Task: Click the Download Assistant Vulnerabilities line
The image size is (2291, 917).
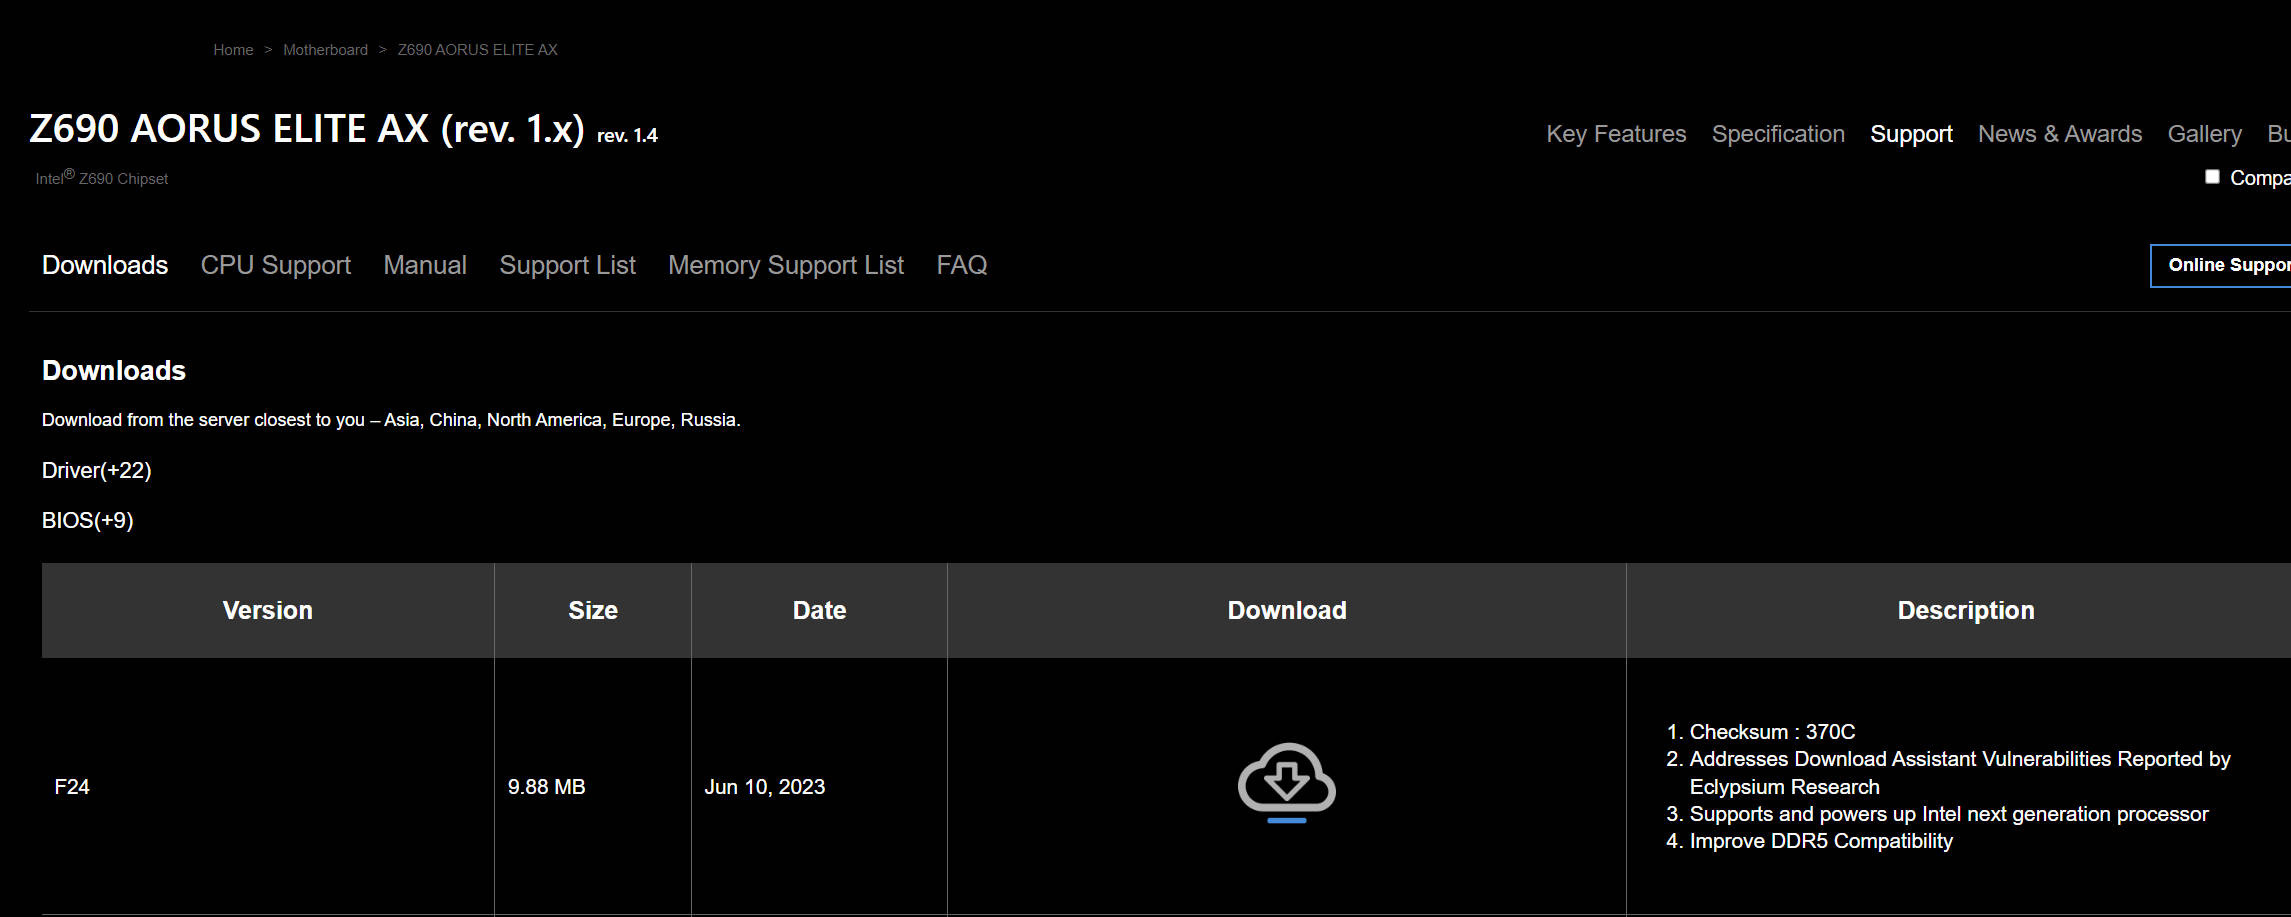Action: (1960, 773)
